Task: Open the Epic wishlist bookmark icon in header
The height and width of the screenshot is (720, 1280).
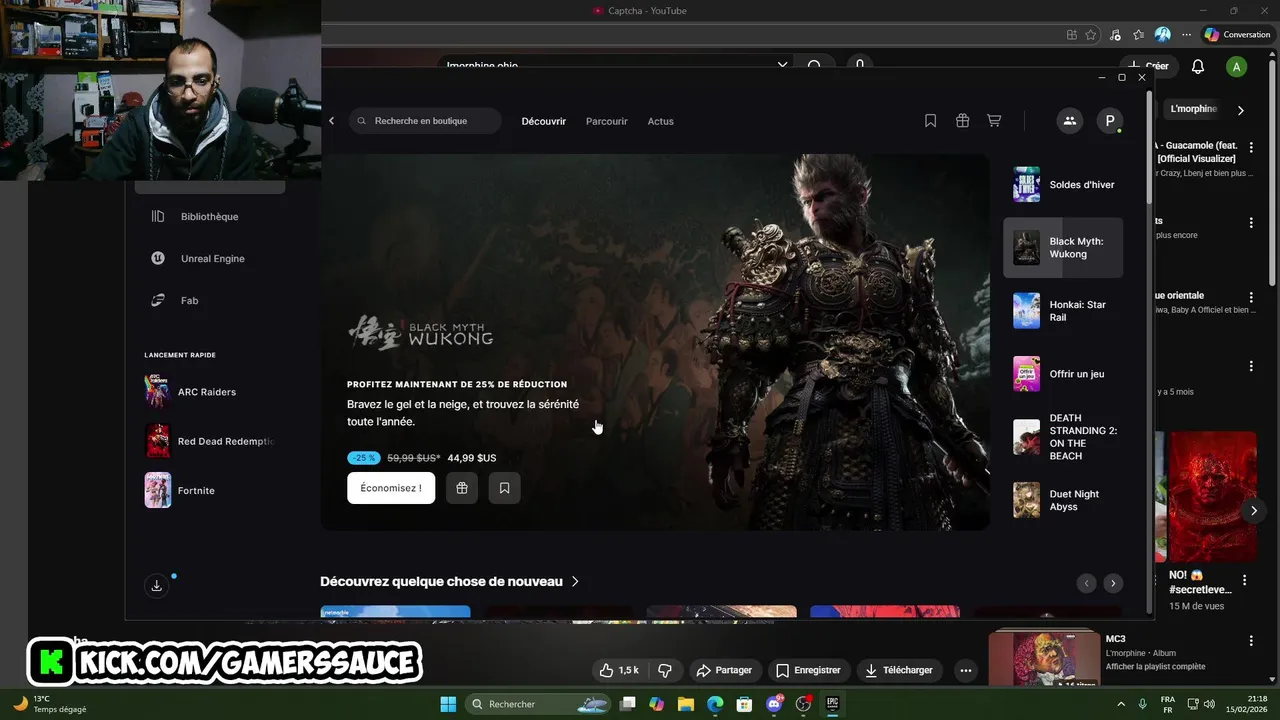Action: pos(931,121)
